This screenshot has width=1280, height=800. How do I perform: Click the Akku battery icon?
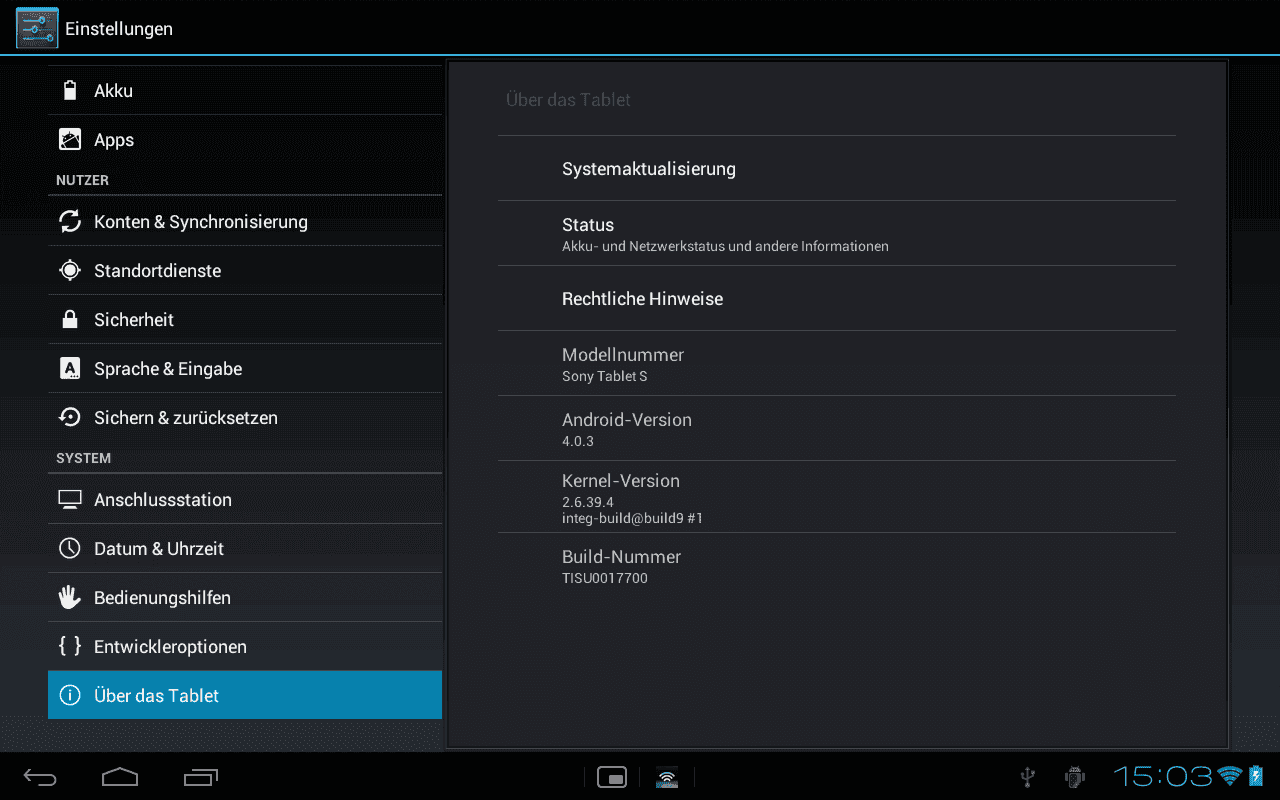coord(70,90)
